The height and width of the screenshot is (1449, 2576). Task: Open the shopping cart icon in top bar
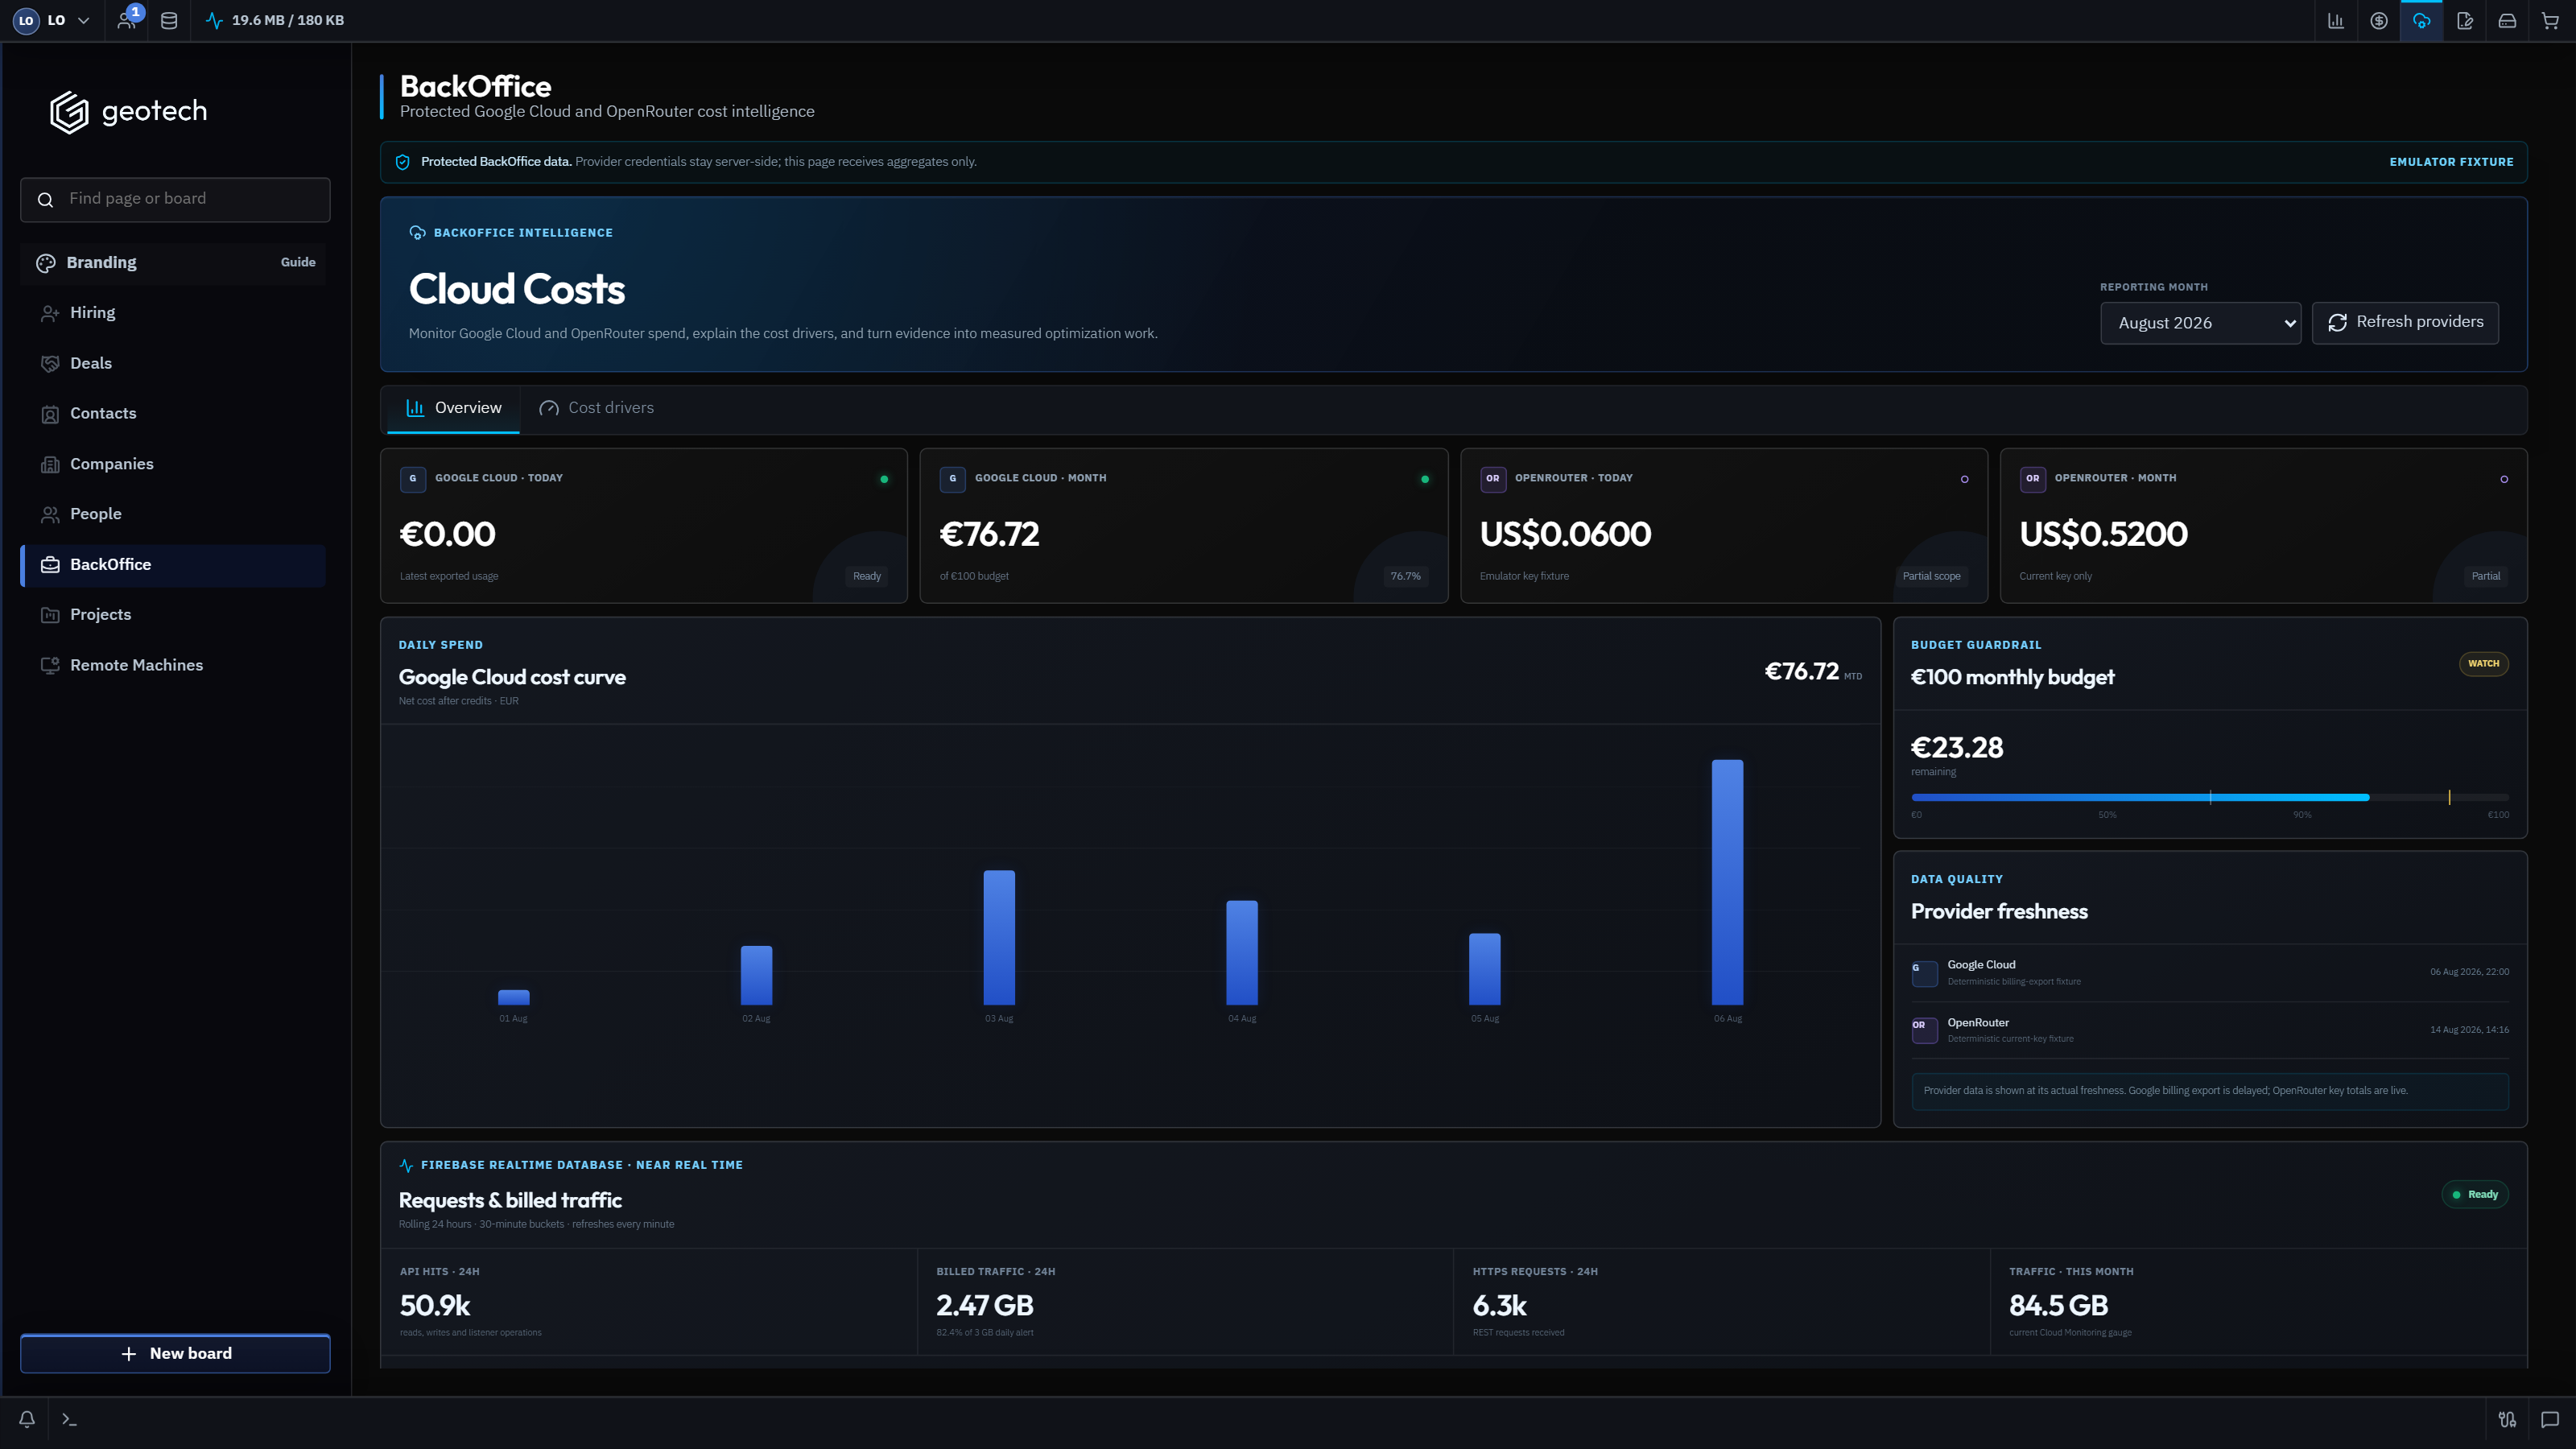pos(2550,20)
